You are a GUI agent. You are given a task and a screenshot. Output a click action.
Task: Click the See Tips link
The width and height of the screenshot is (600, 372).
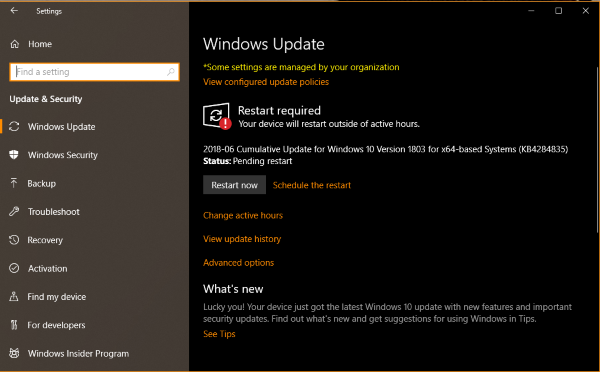[219, 334]
